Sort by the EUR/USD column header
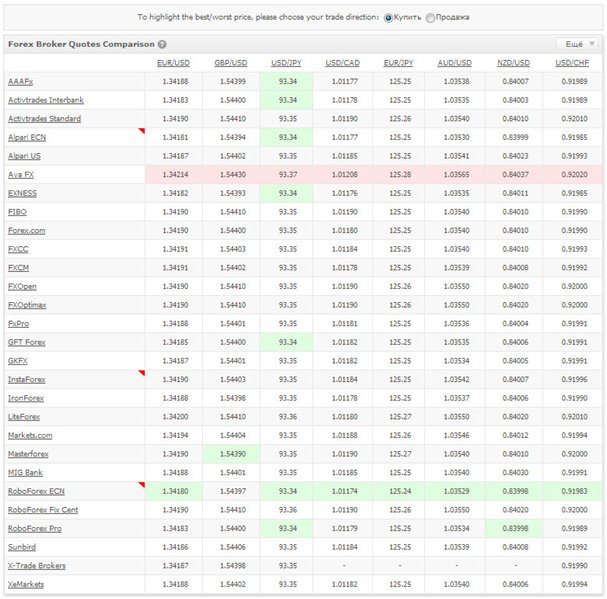Viewport: 607px width, 599px height. pyautogui.click(x=173, y=63)
